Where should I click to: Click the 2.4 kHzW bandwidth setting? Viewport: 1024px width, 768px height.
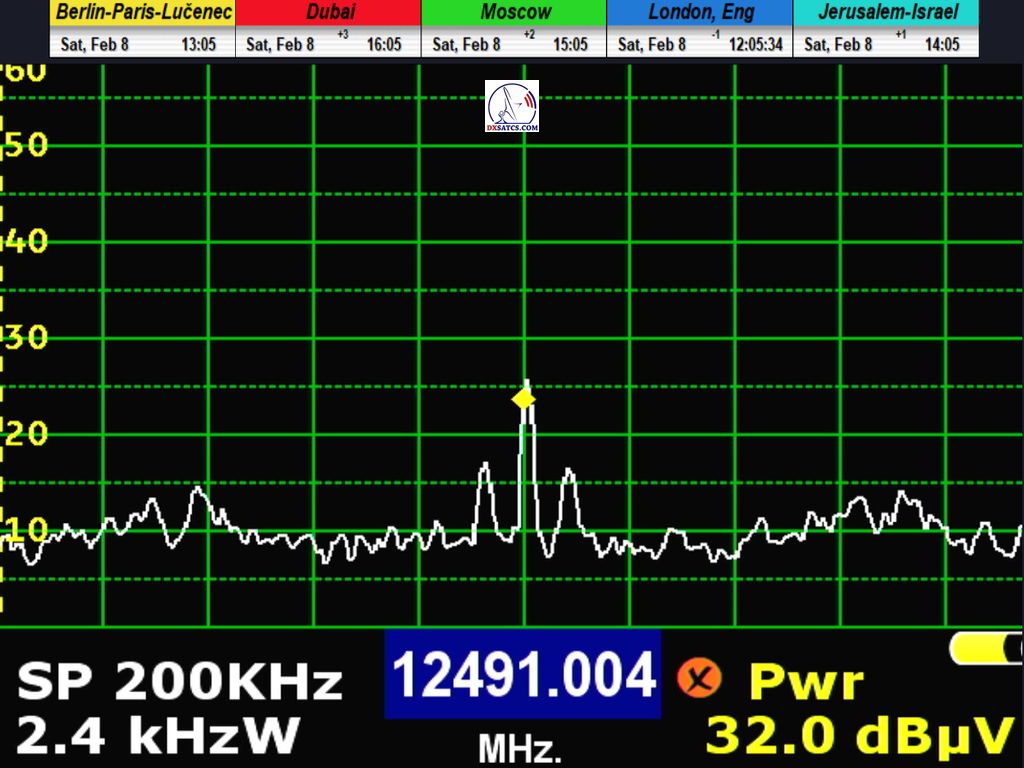tap(158, 737)
